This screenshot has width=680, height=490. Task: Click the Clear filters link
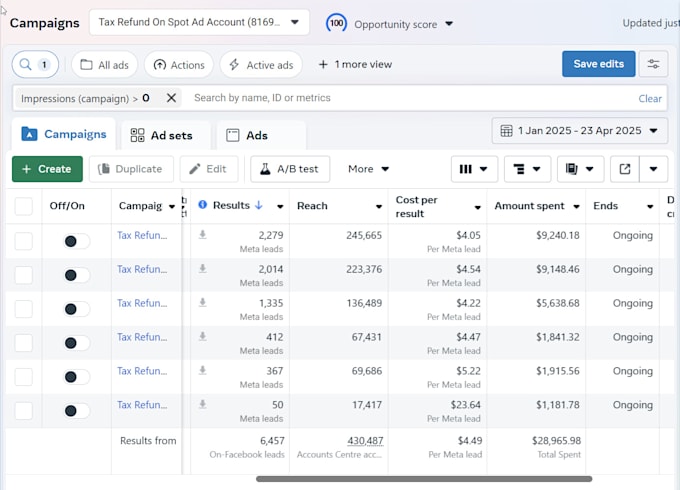coord(650,98)
